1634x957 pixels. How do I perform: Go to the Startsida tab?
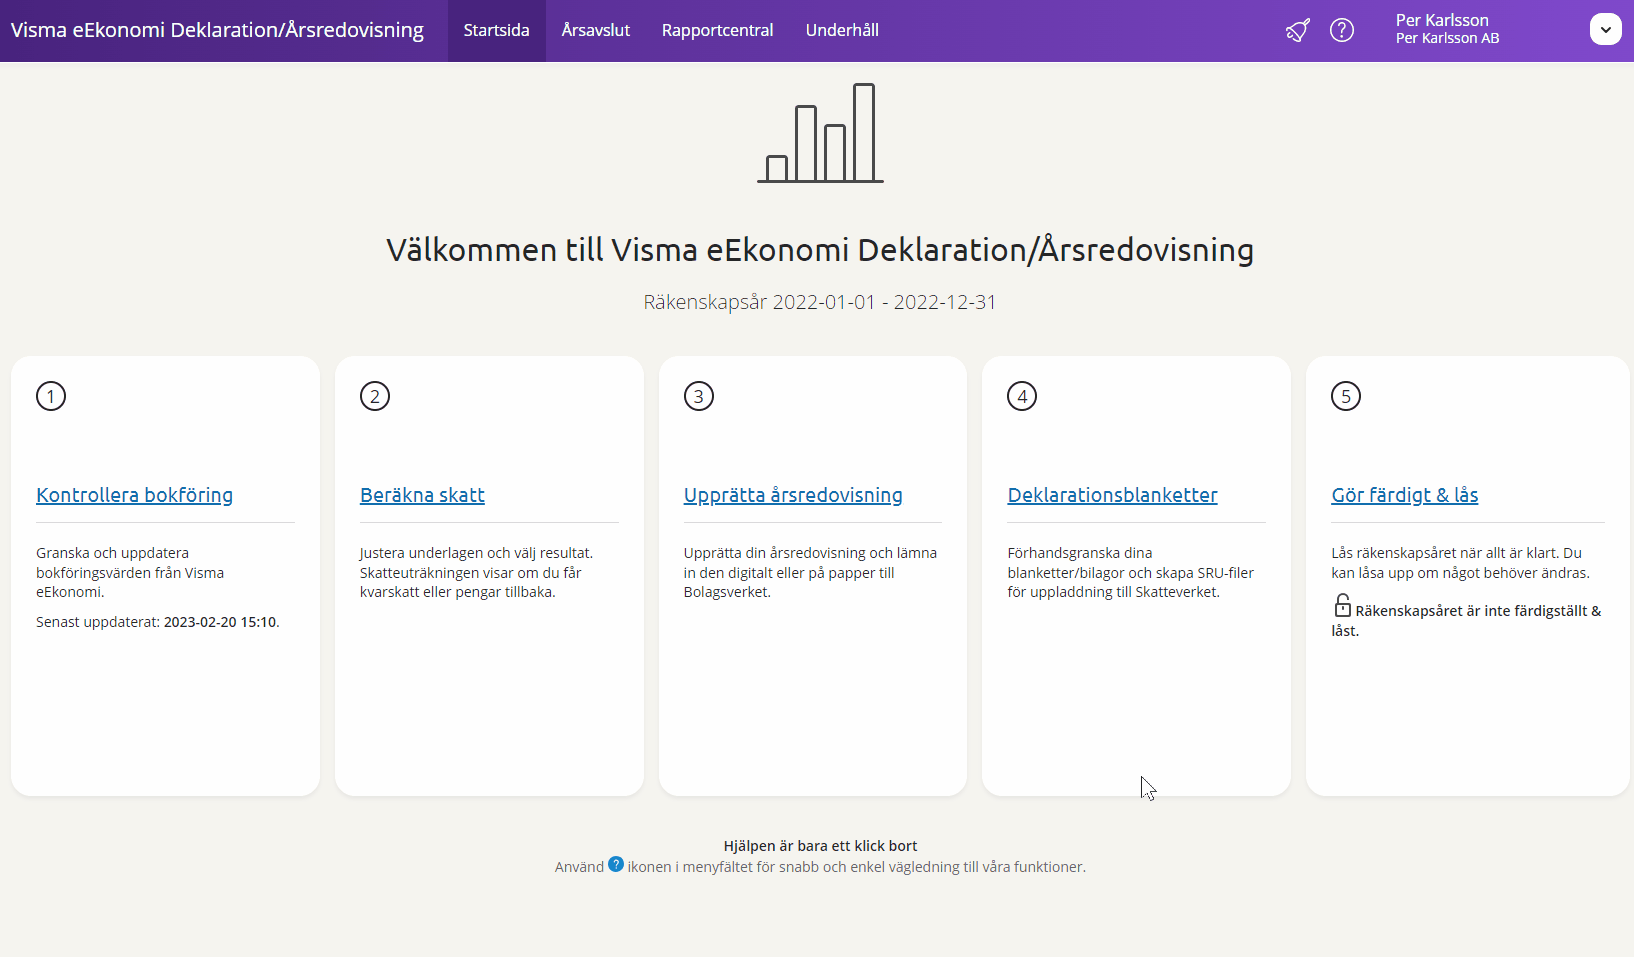[496, 30]
